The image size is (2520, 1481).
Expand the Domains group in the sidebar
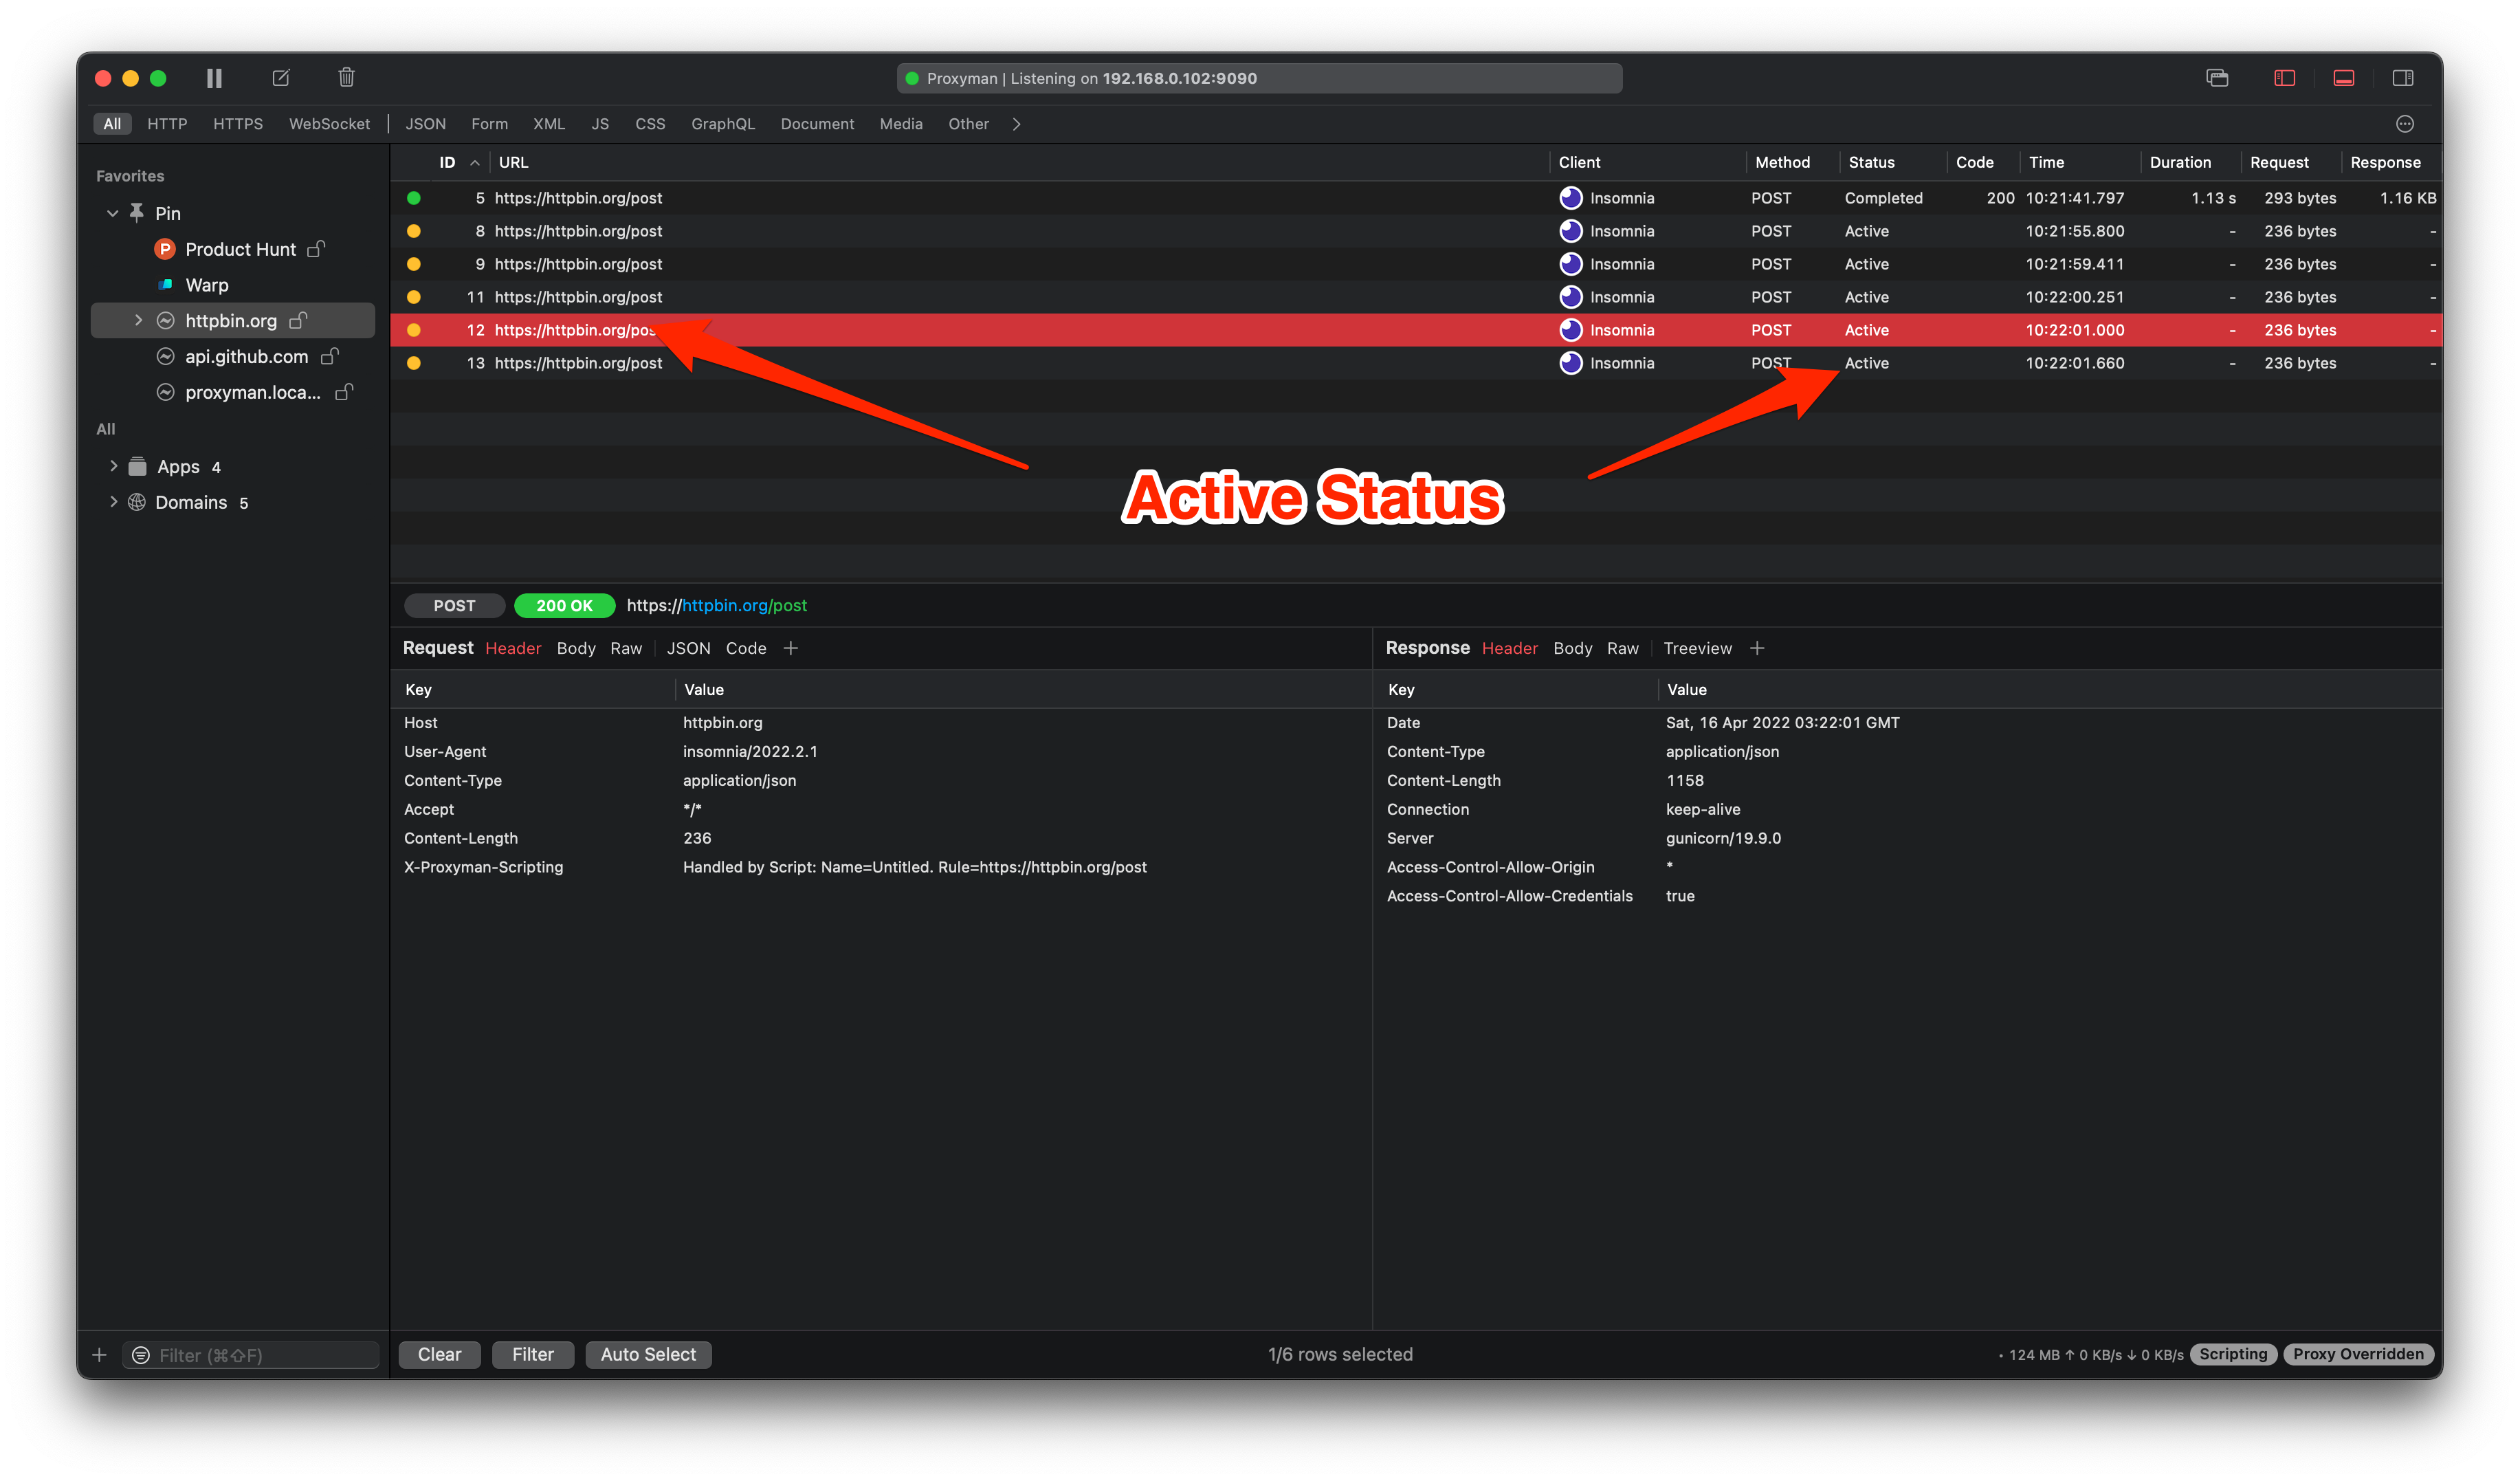coord(113,501)
